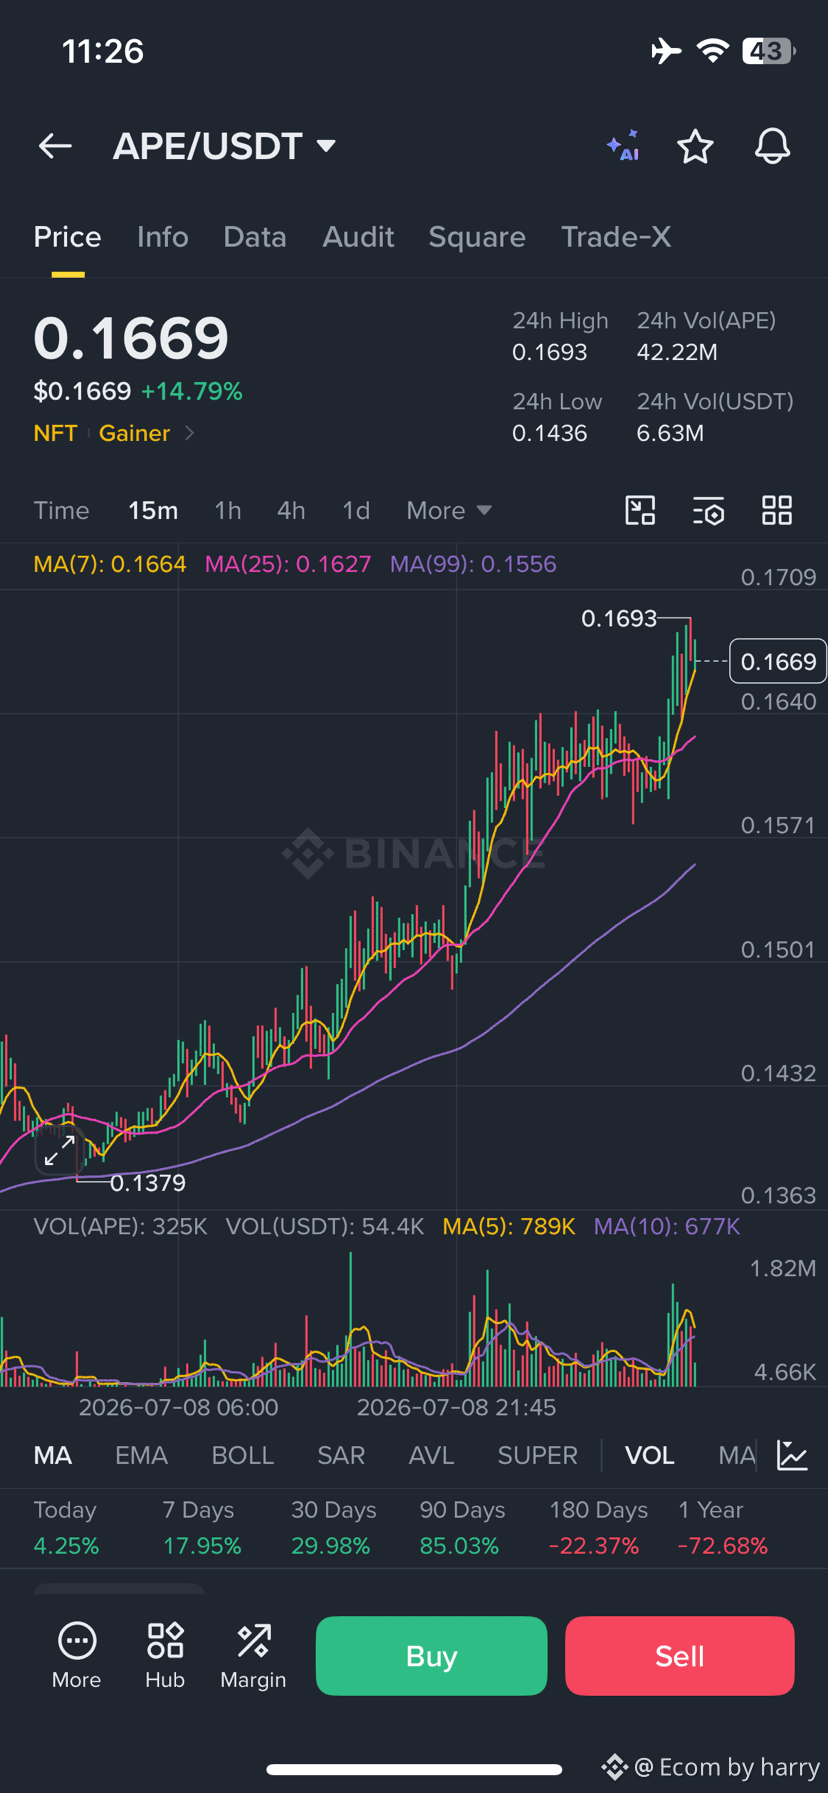Open the four-square grid layout icon
The height and width of the screenshot is (1793, 828).
pos(777,510)
